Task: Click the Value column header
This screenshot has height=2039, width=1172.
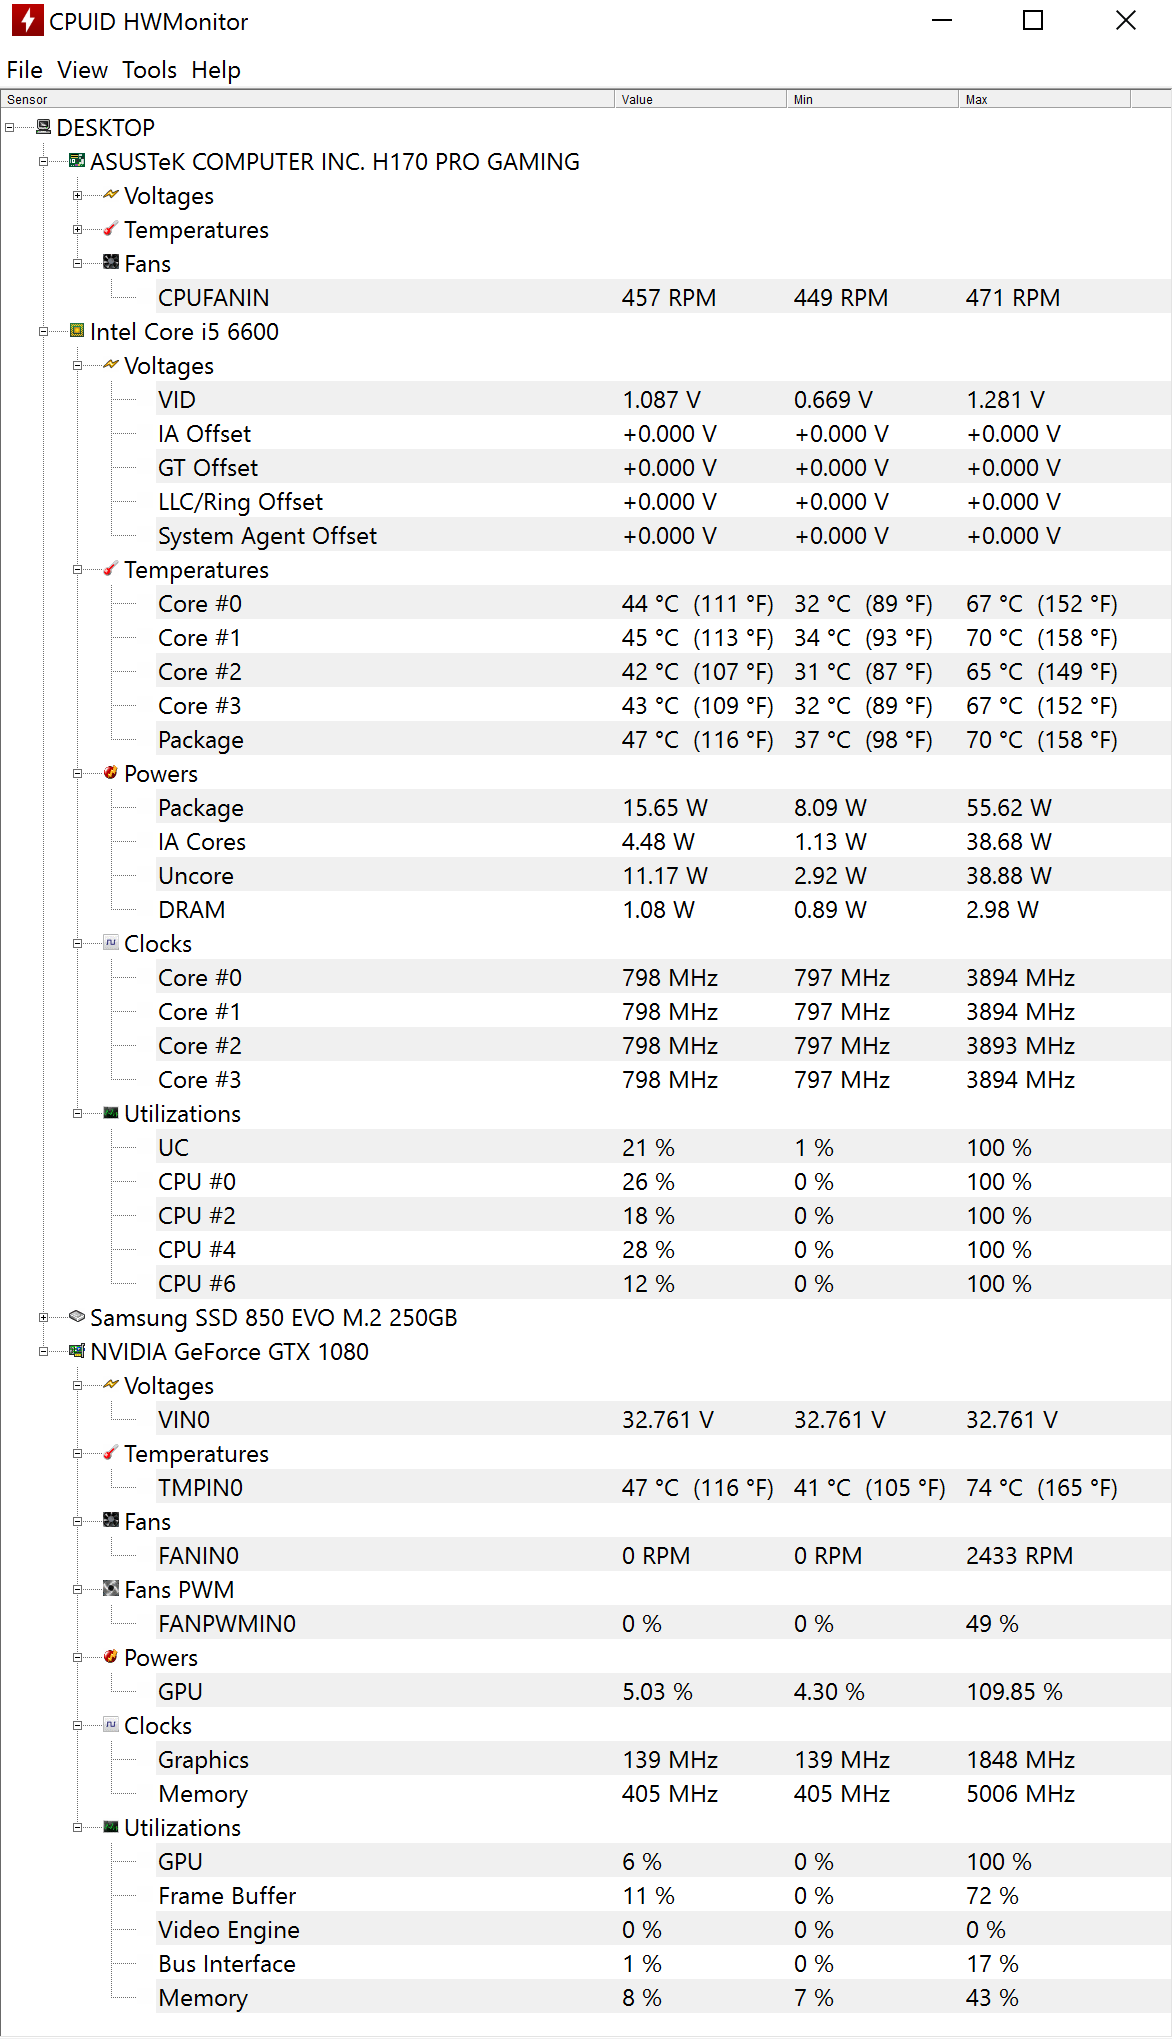Action: [700, 99]
